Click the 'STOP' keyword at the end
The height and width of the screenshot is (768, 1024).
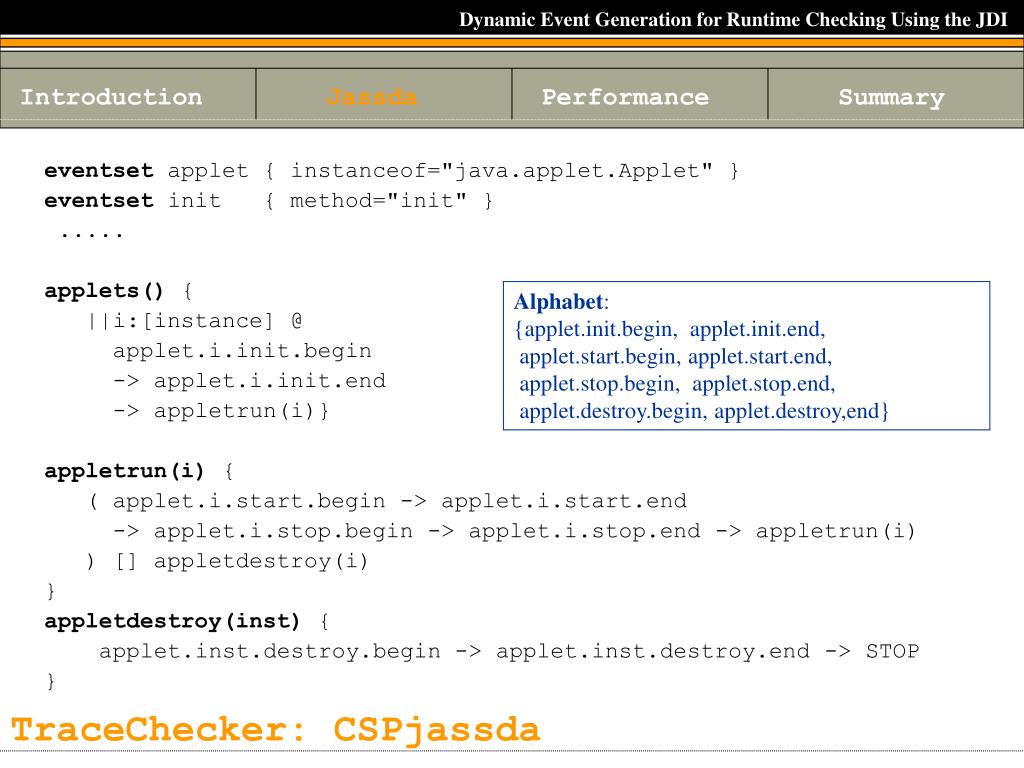click(x=893, y=651)
